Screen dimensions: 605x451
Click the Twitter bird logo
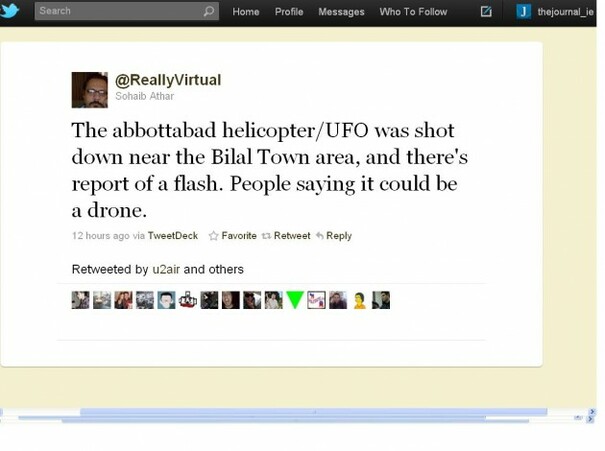pos(9,10)
